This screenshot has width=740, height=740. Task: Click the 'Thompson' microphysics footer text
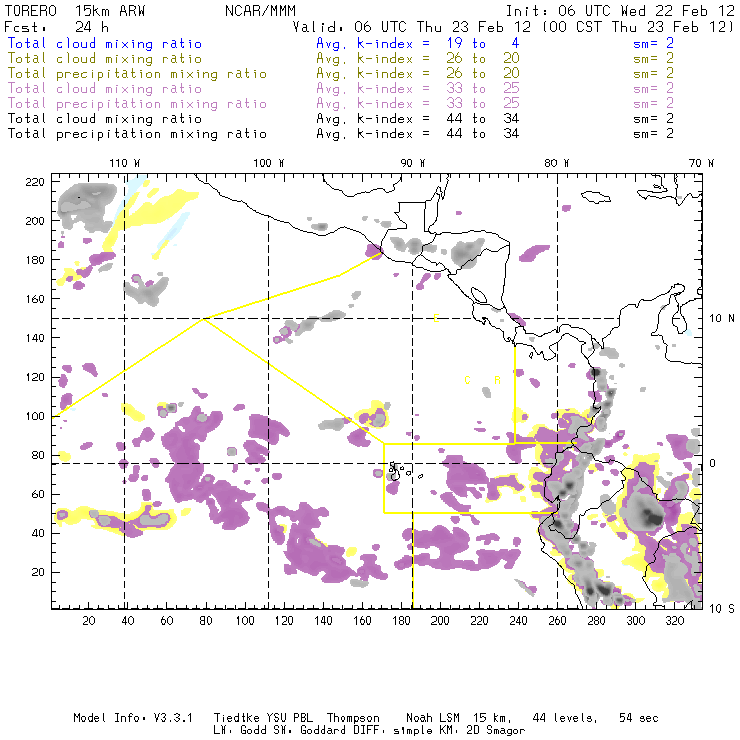tap(353, 718)
